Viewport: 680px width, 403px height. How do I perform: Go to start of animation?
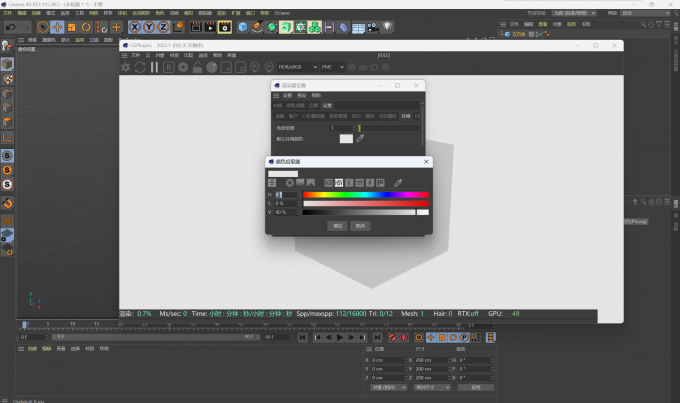coord(303,337)
